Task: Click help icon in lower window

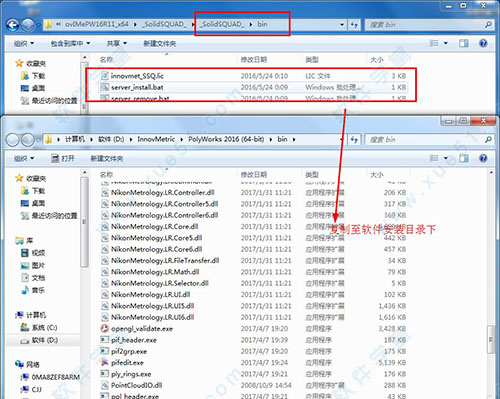Action: click(x=483, y=158)
